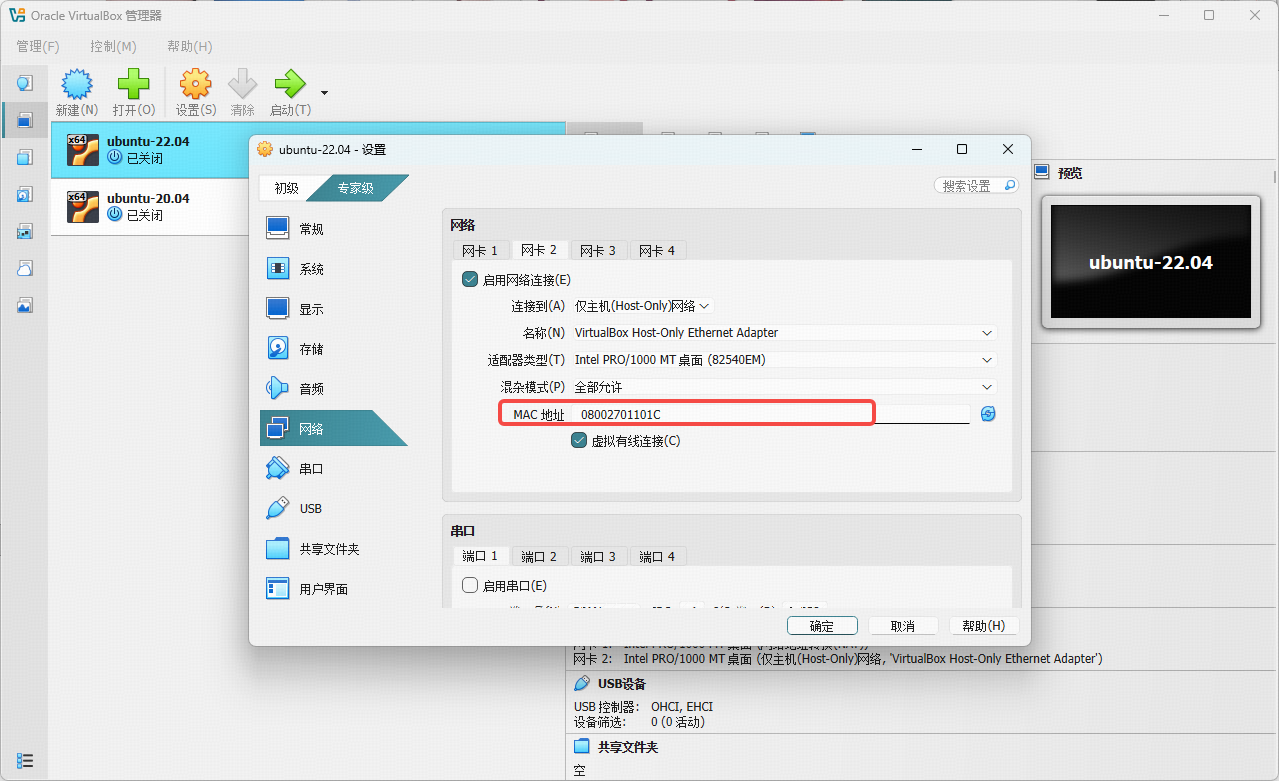This screenshot has height=781, width=1279.
Task: Enable the 启用串口(E) checkbox
Action: (470, 586)
